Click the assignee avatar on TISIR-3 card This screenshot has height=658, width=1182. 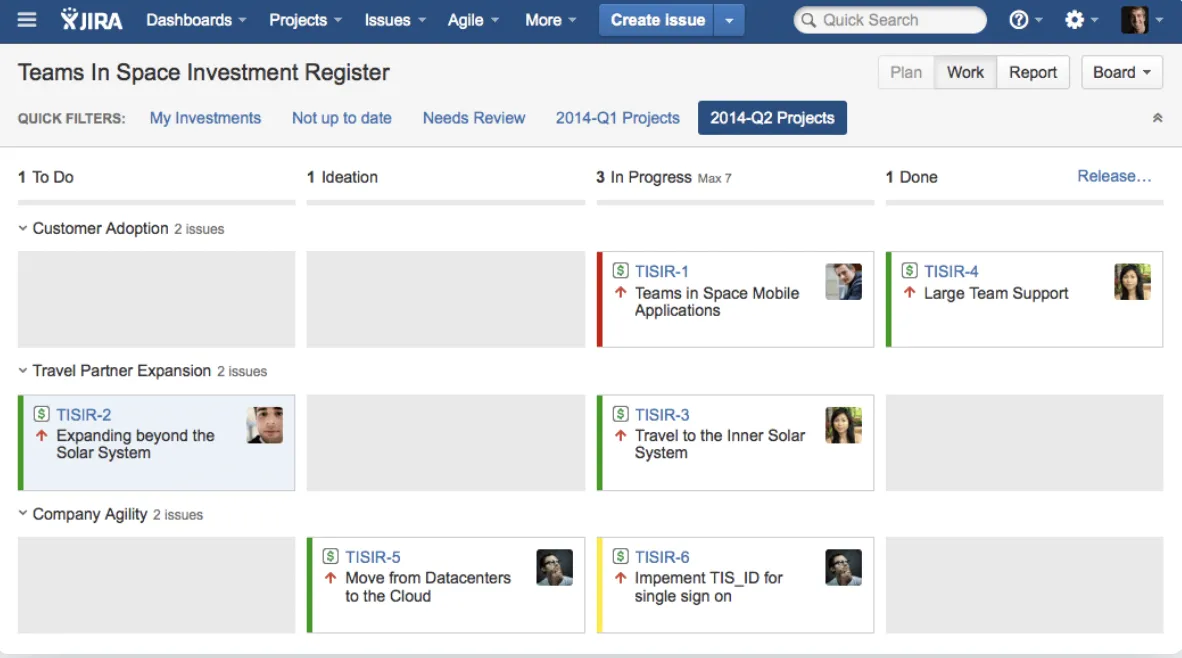844,425
